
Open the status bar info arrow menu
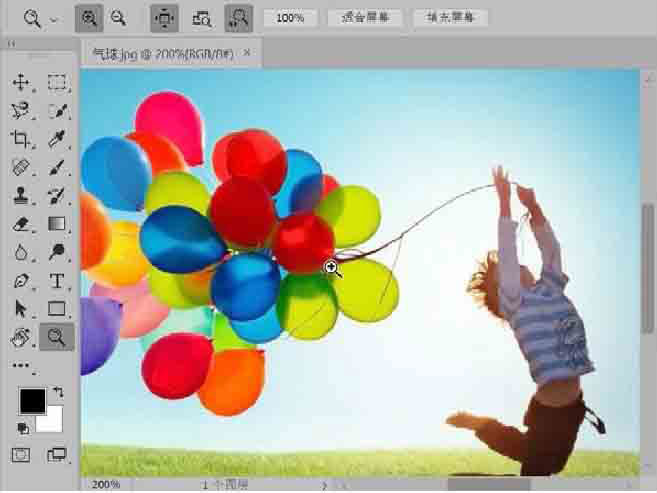(x=324, y=485)
